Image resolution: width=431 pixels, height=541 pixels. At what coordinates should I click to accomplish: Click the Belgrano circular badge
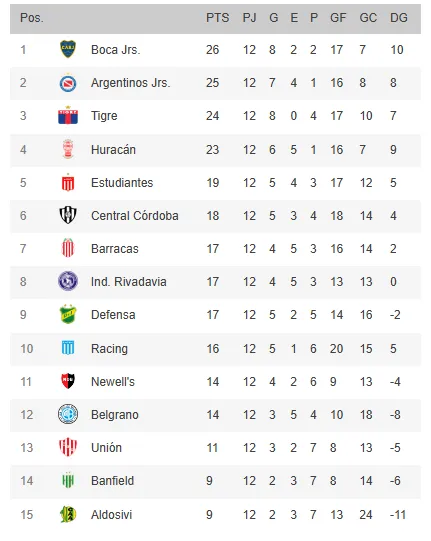point(68,414)
